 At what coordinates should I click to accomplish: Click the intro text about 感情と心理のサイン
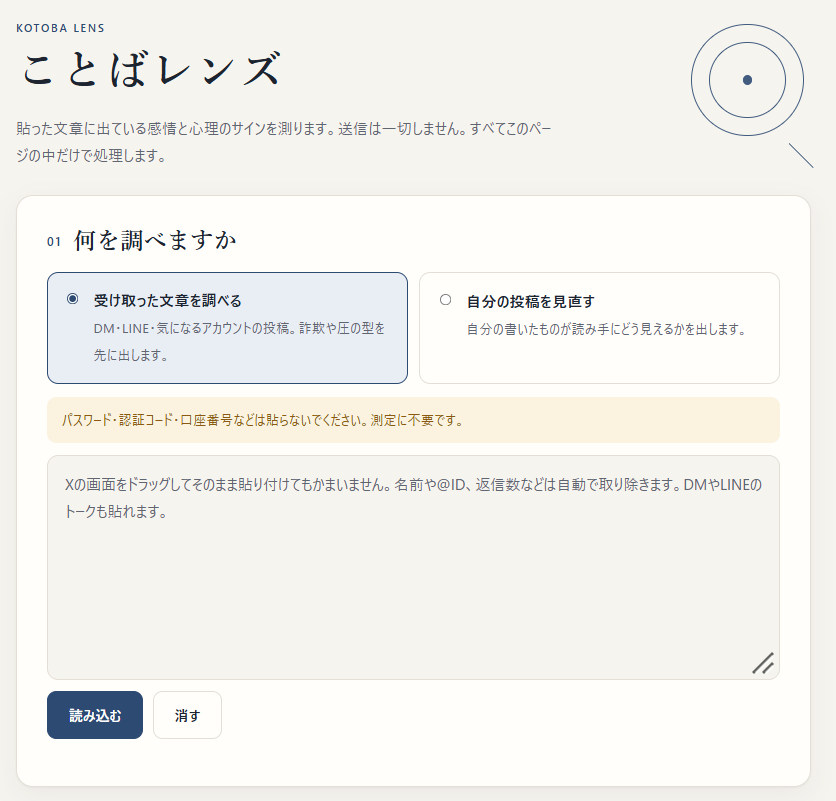coord(284,142)
